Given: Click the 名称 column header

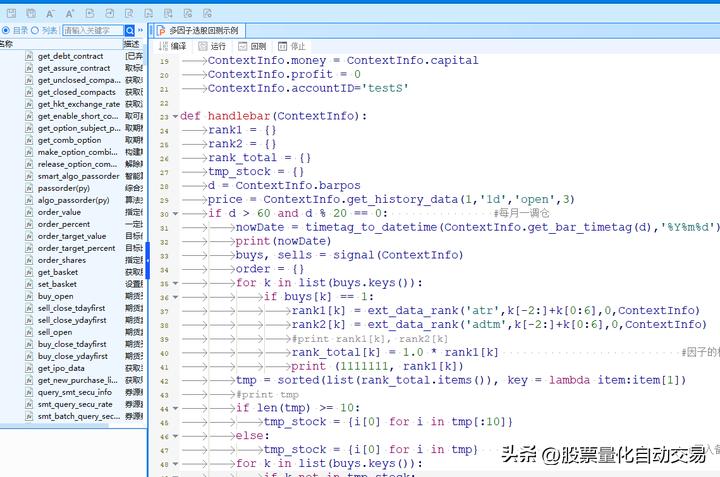Looking at the screenshot, I should pos(8,44).
